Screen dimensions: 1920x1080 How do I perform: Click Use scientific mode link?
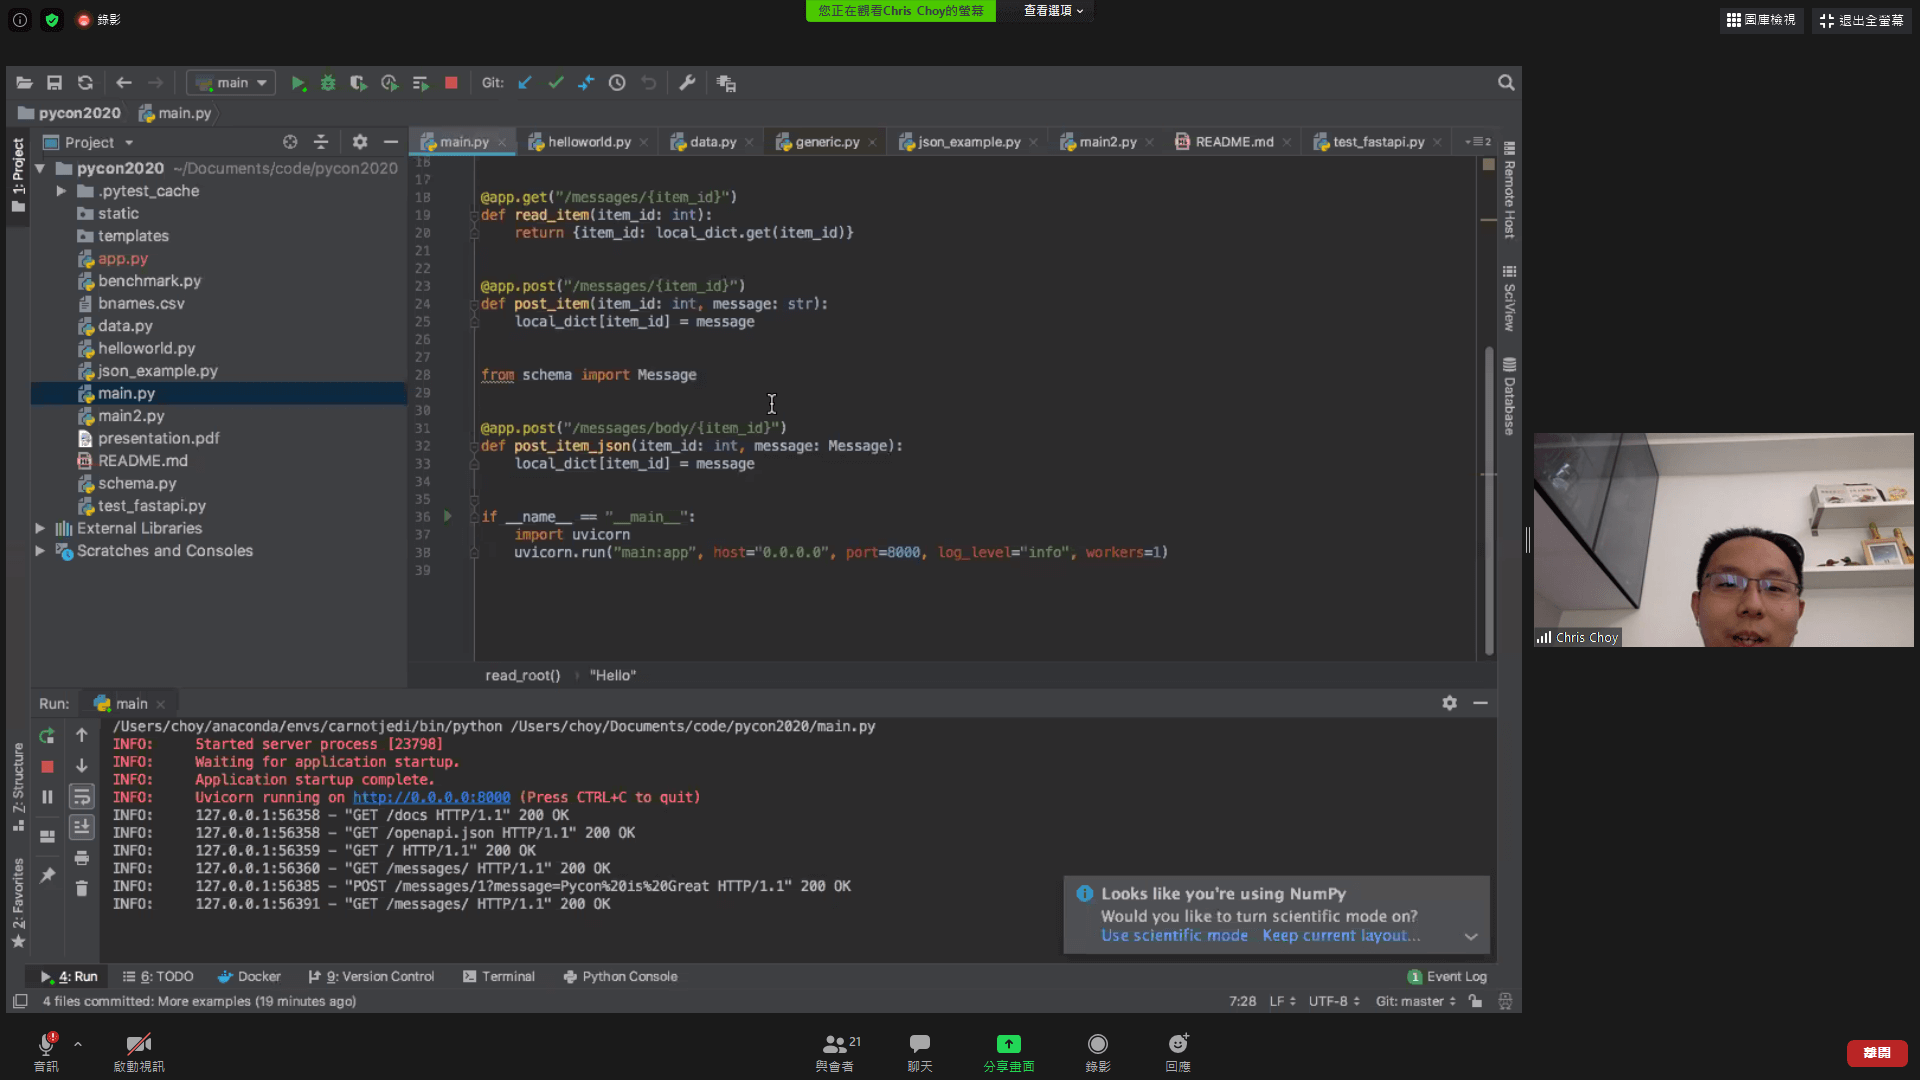point(1174,936)
